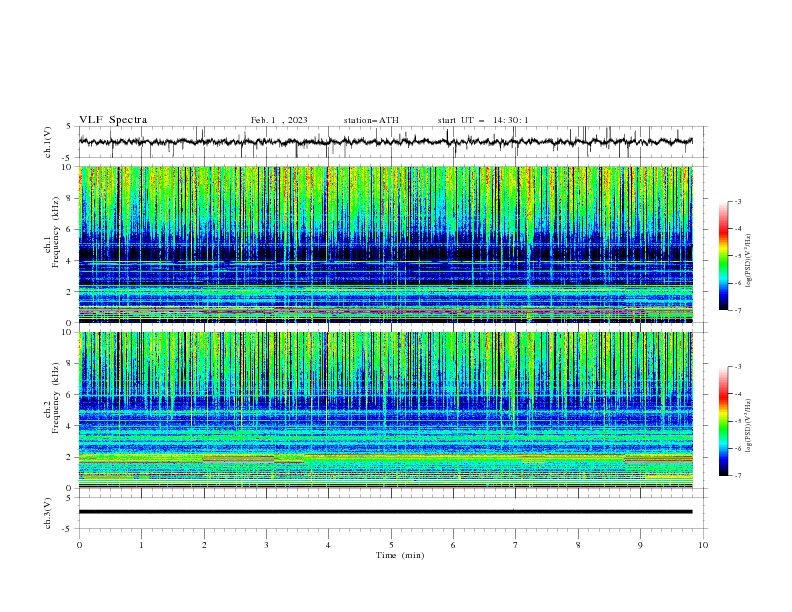Viewport: 792px width, 612px height.
Task: Click the '-7' value on lower colorbar
Action: (x=737, y=475)
